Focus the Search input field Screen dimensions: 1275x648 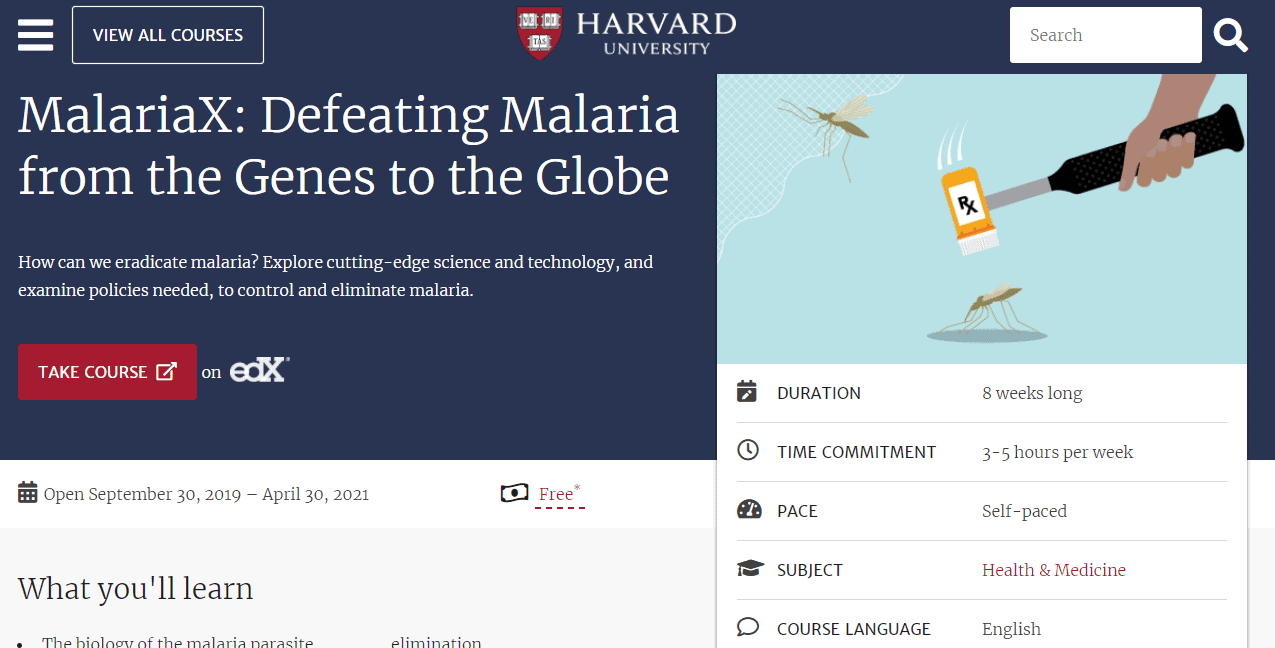(1105, 35)
